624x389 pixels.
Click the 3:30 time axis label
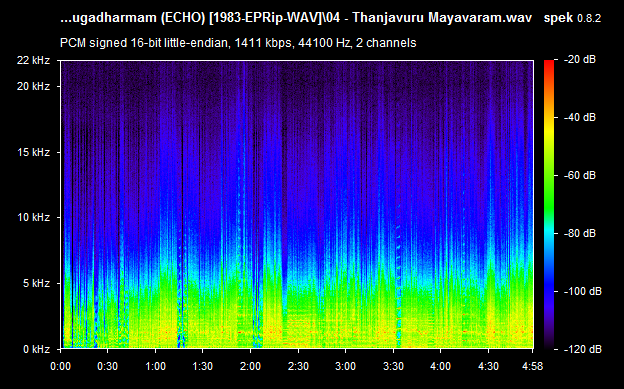393,366
